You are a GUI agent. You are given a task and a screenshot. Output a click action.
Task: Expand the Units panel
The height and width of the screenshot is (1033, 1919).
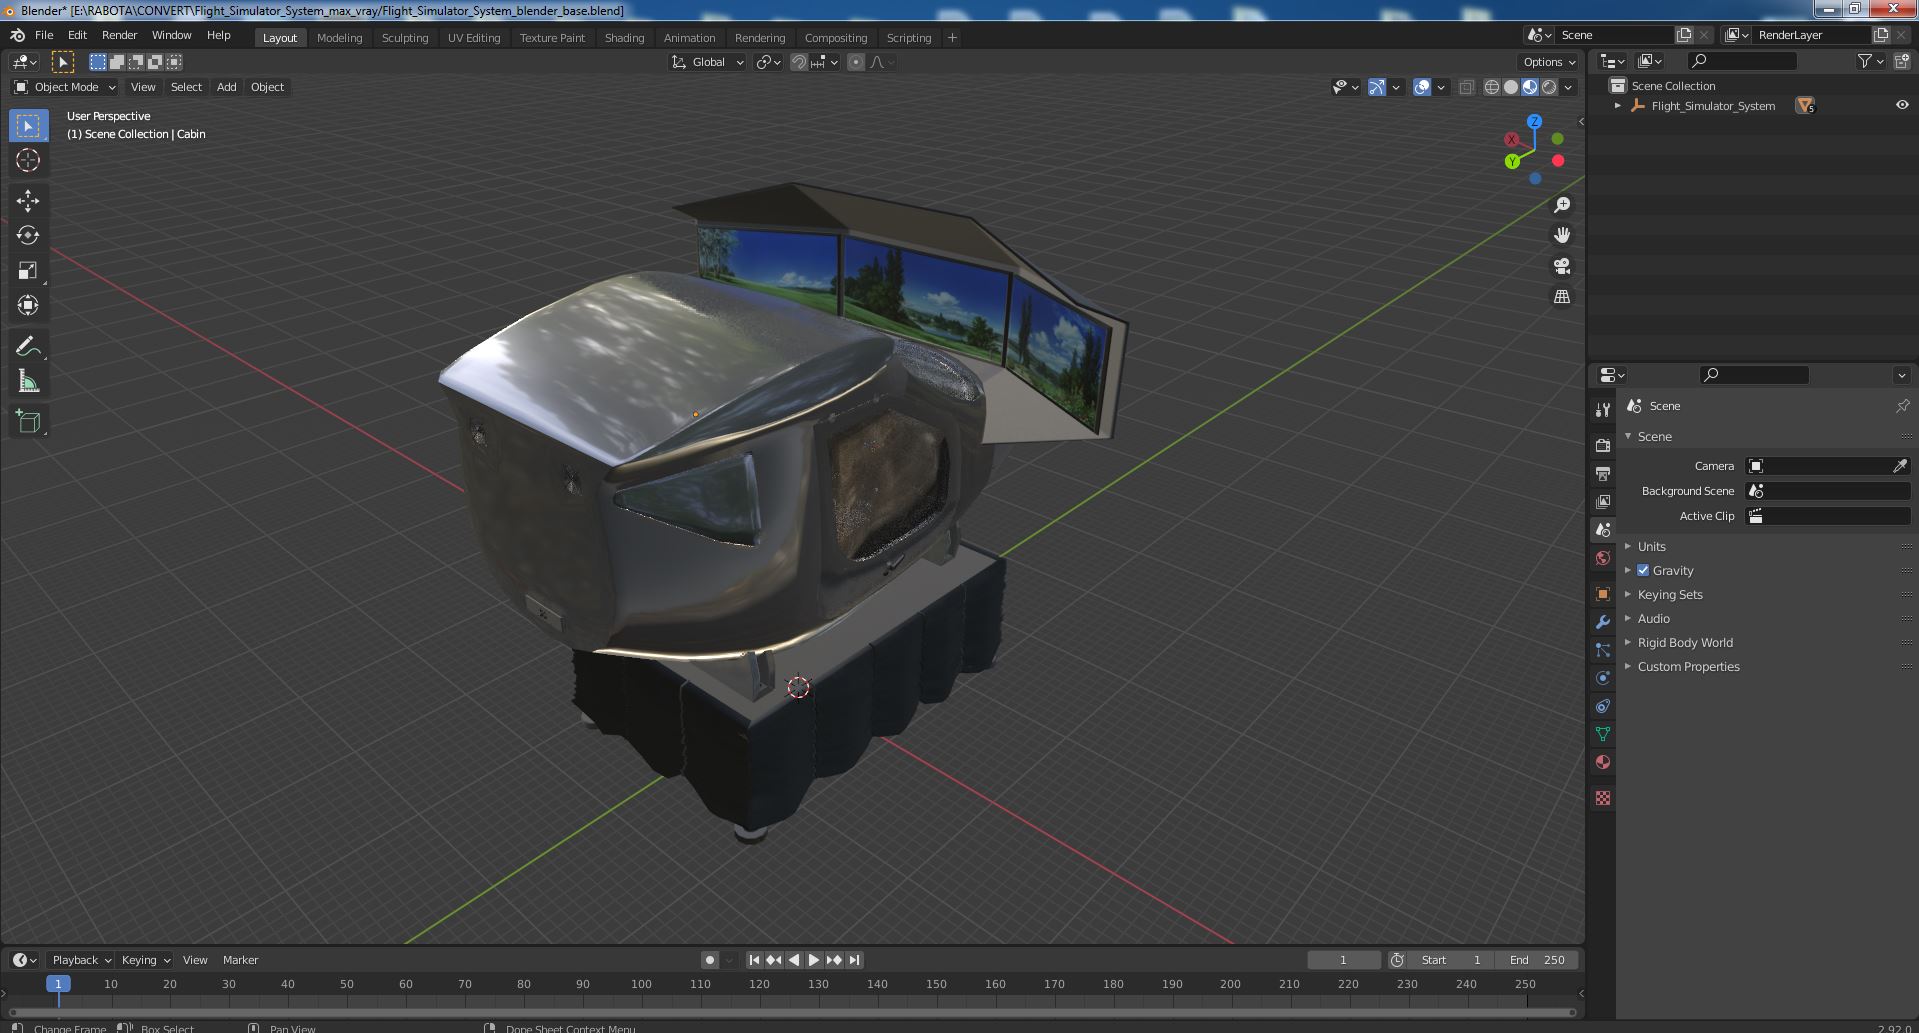click(x=1651, y=546)
